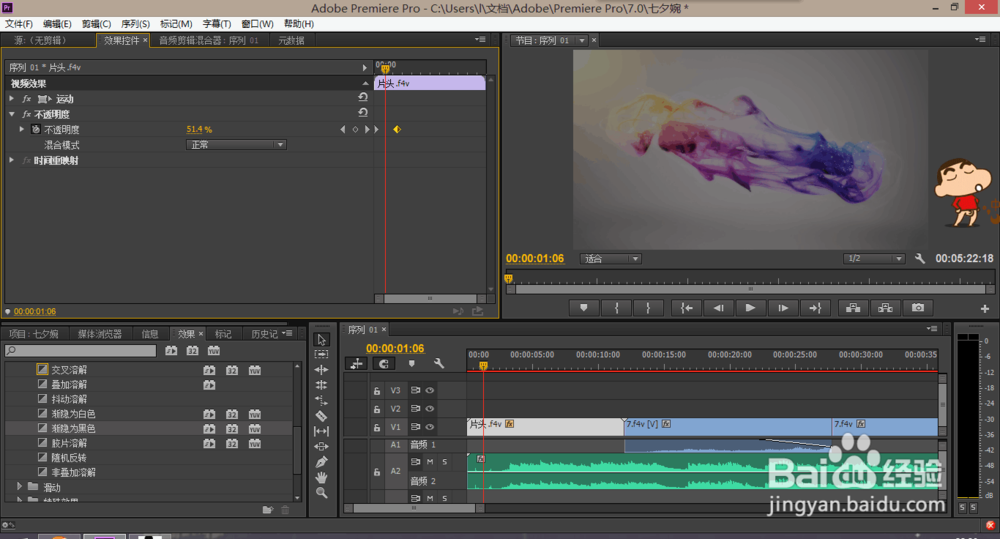Select the Rolling Edit tool
This screenshot has height=539, width=1000.
(x=321, y=385)
